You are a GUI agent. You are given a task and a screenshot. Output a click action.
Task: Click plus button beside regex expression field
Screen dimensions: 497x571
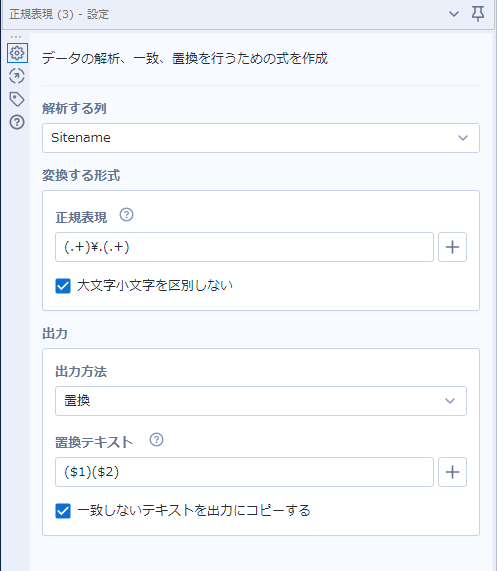pyautogui.click(x=452, y=247)
